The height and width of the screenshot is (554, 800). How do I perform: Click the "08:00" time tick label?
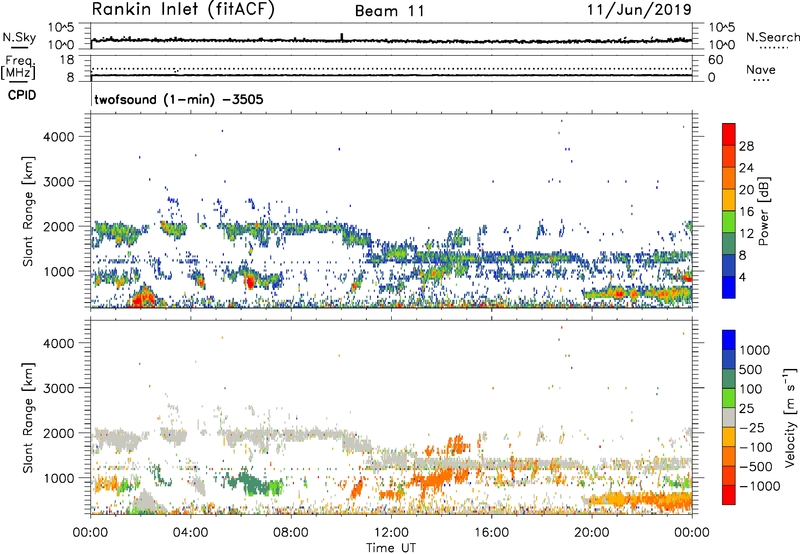pos(291,533)
